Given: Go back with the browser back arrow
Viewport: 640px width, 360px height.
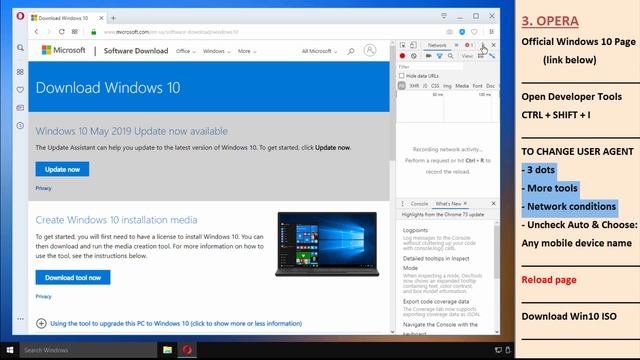Looking at the screenshot, I should (36, 32).
